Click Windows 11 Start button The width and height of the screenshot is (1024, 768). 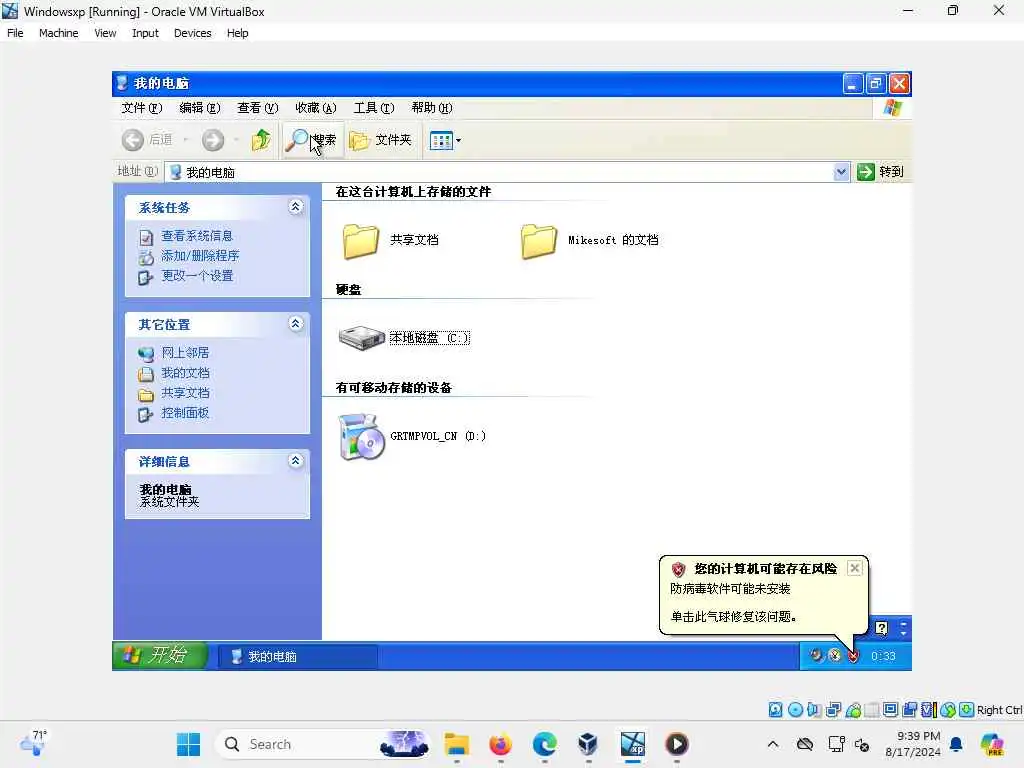tap(188, 744)
